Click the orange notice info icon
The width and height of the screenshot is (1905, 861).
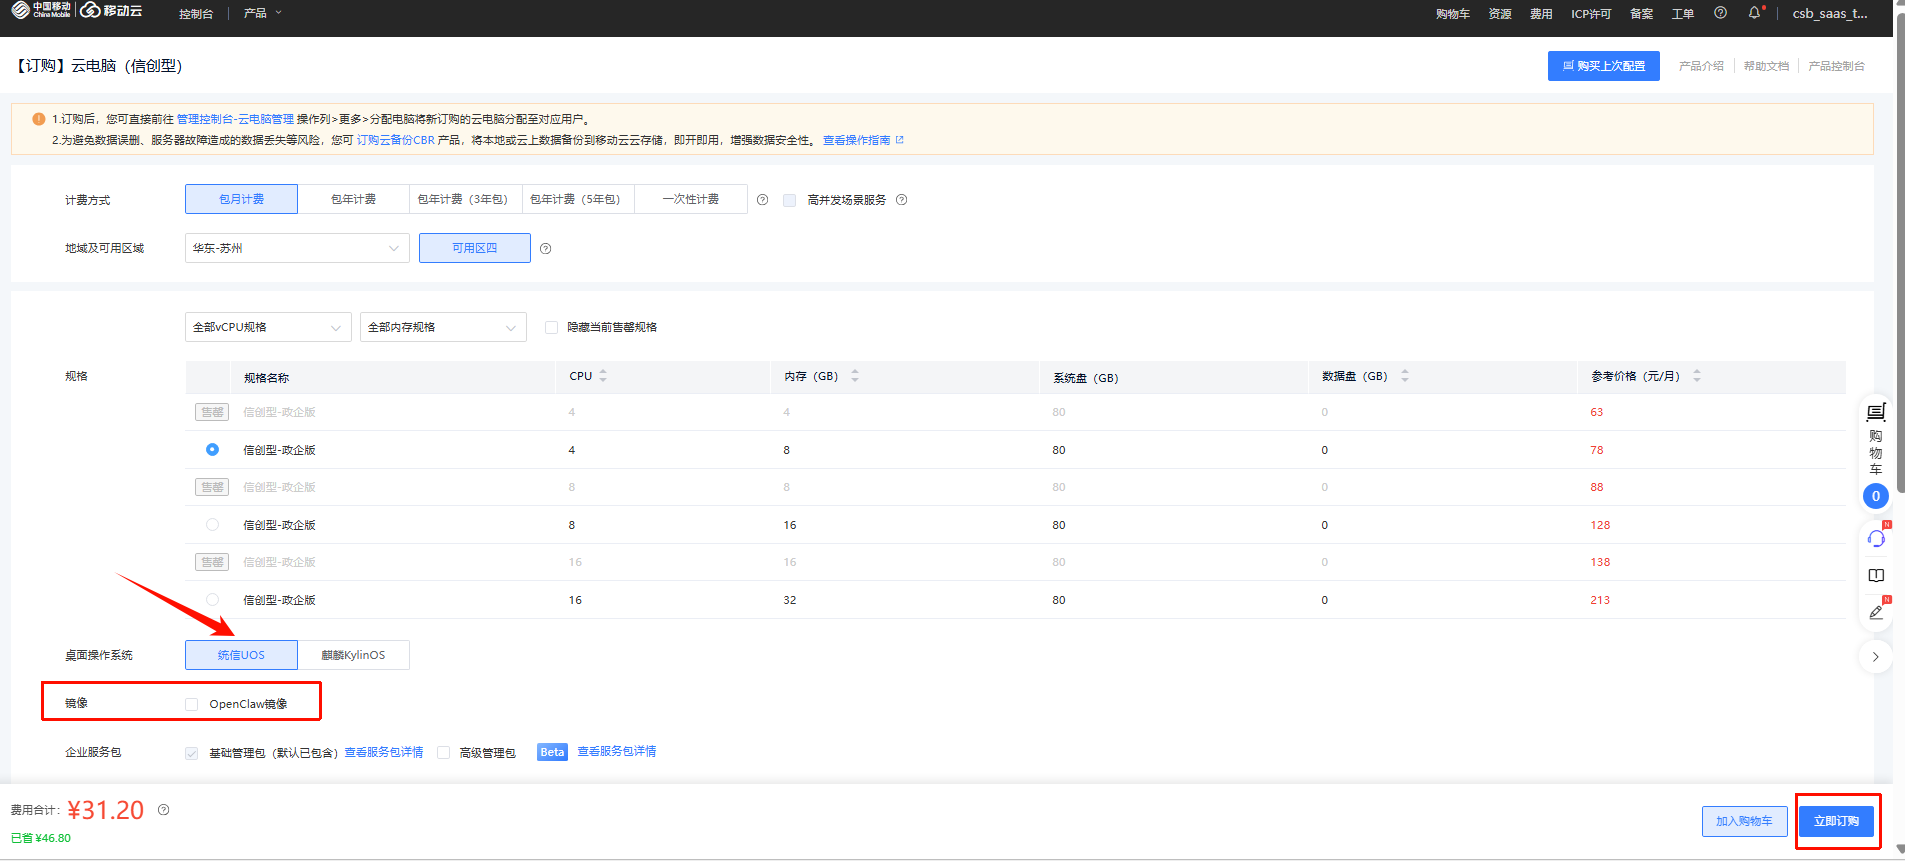pyautogui.click(x=39, y=119)
